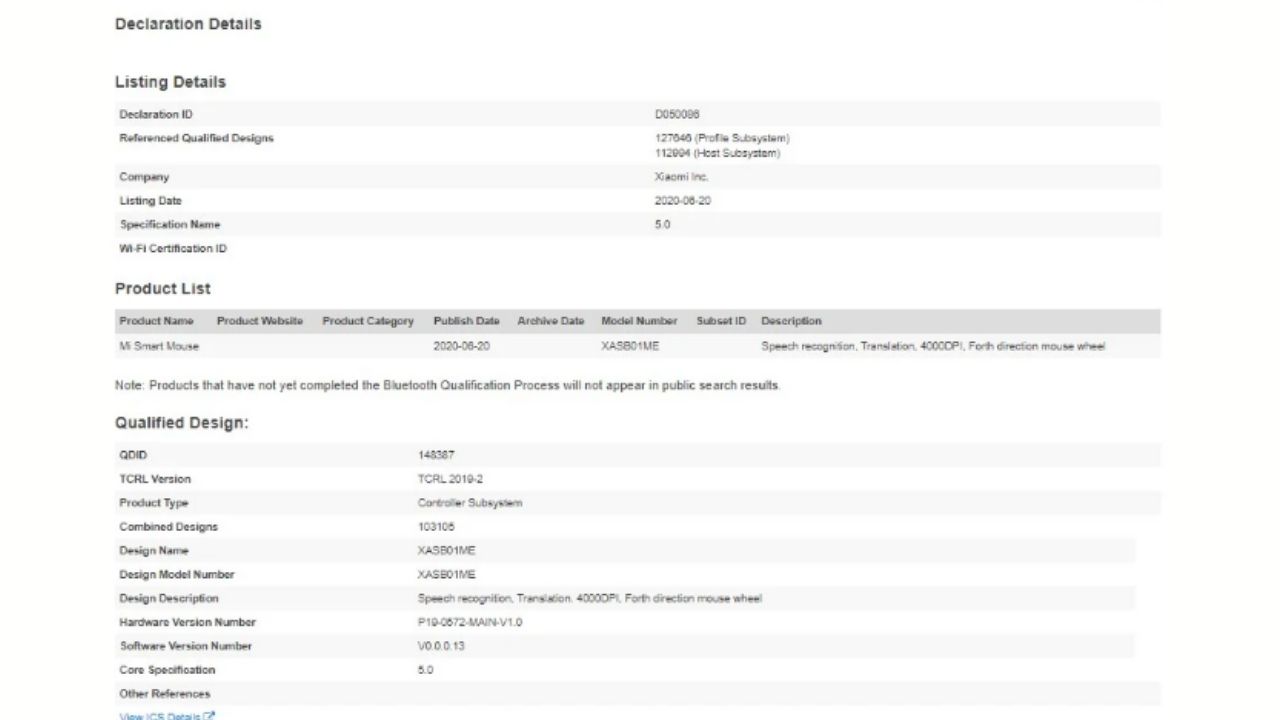
Task: Click the Company label
Action: pos(144,177)
